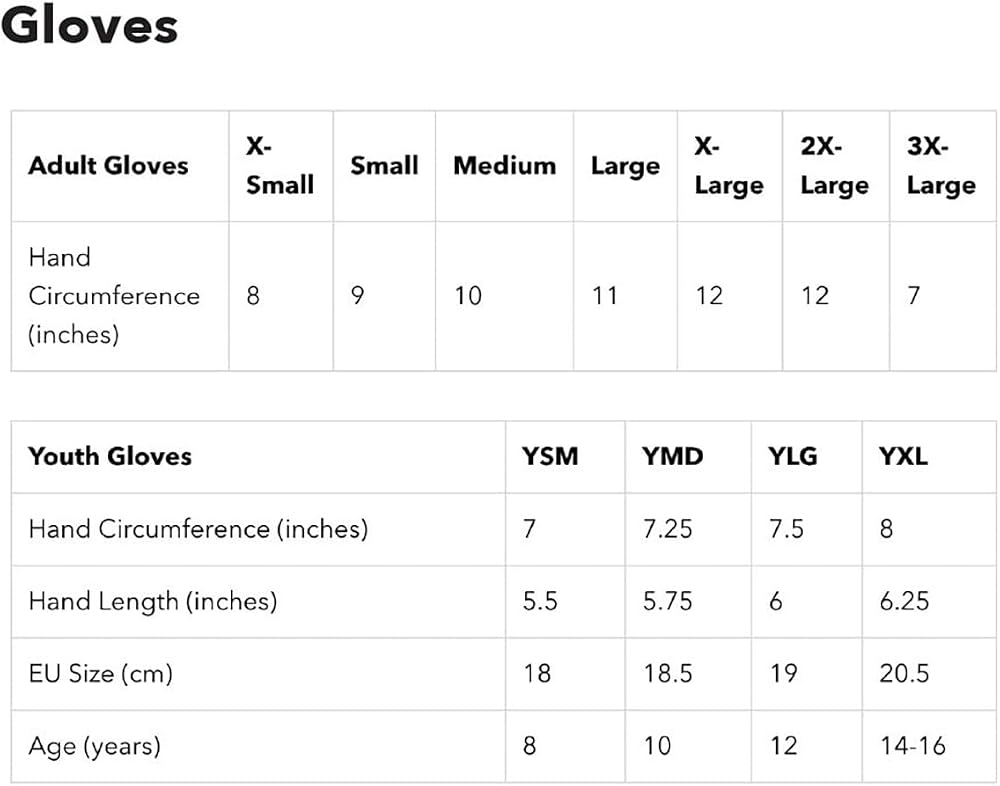Image resolution: width=1000 pixels, height=786 pixels.
Task: Click the Age (years) row label
Action: click(x=94, y=746)
